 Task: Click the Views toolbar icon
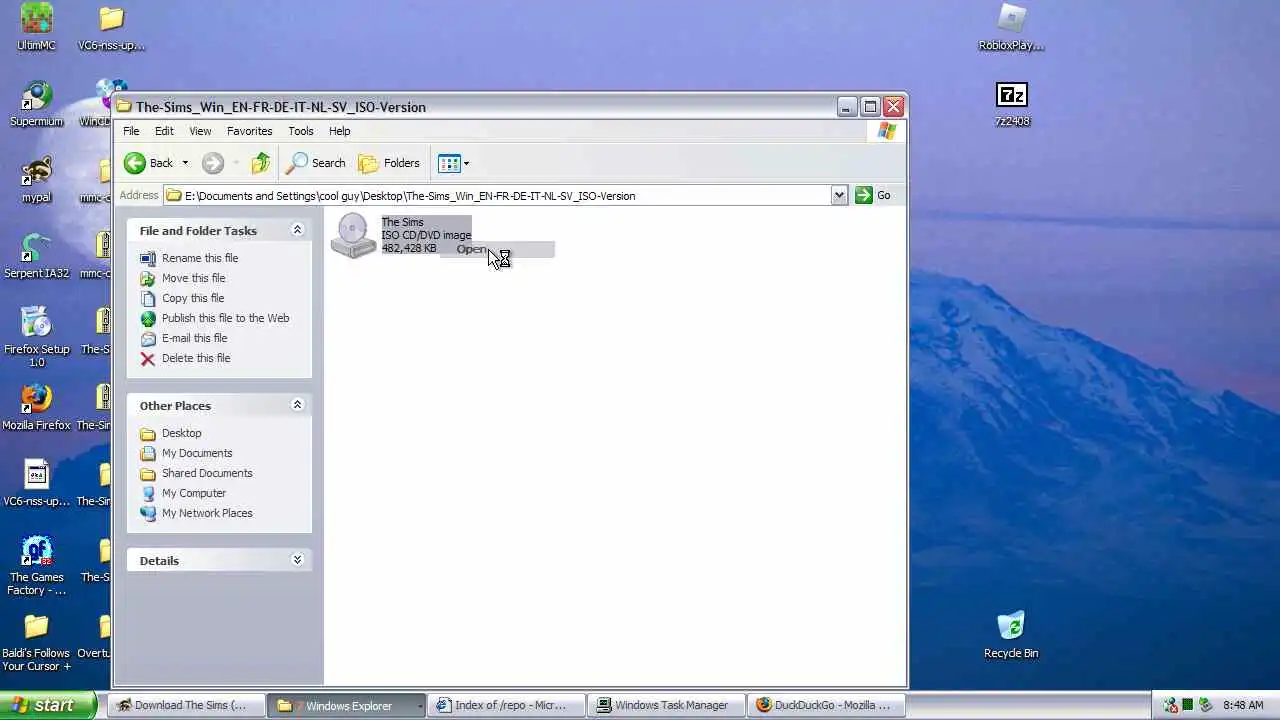click(x=449, y=163)
